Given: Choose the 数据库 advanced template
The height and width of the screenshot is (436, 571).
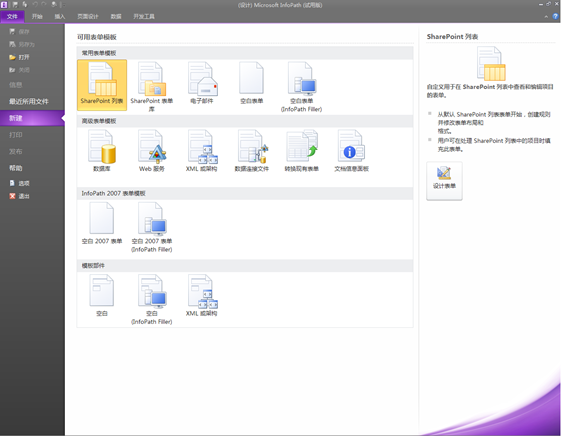Looking at the screenshot, I should [x=102, y=151].
